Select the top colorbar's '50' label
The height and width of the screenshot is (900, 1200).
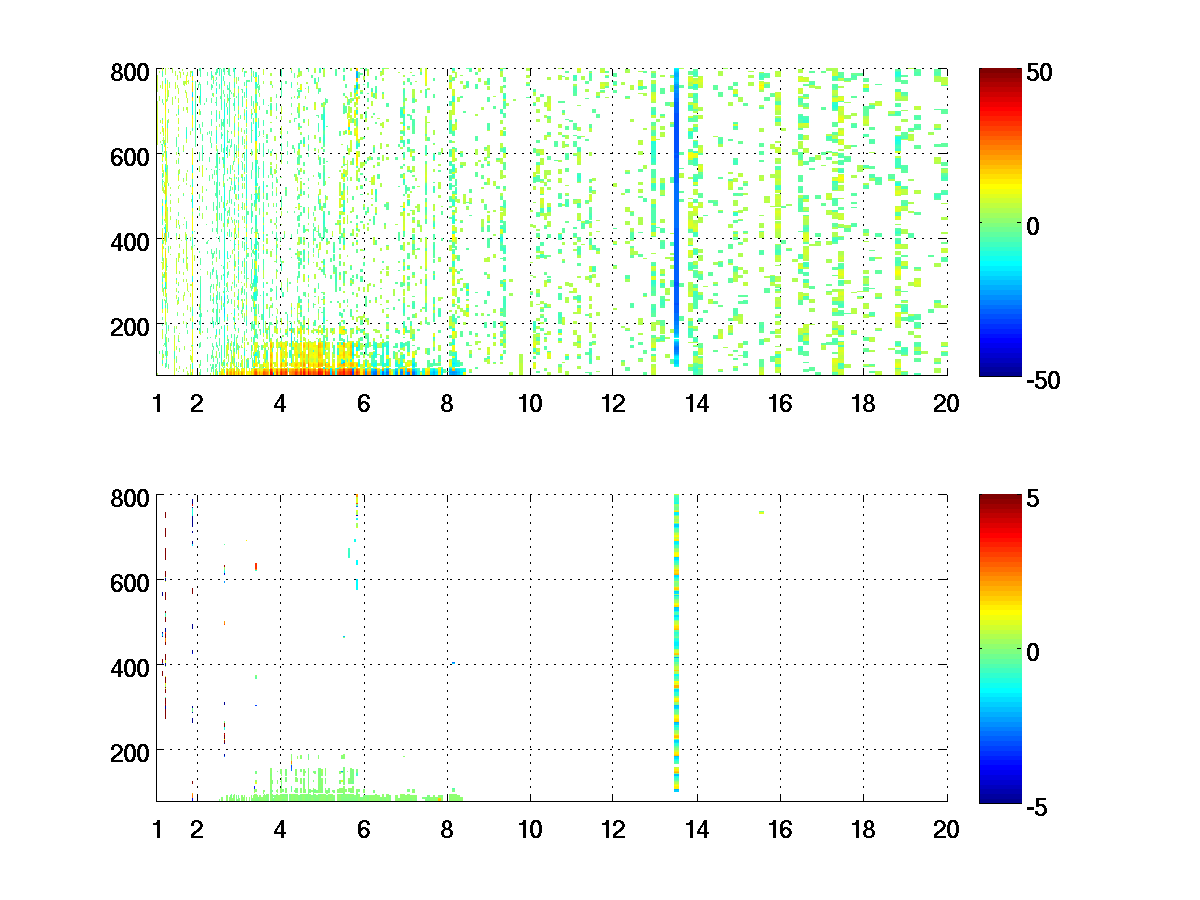(x=1037, y=73)
